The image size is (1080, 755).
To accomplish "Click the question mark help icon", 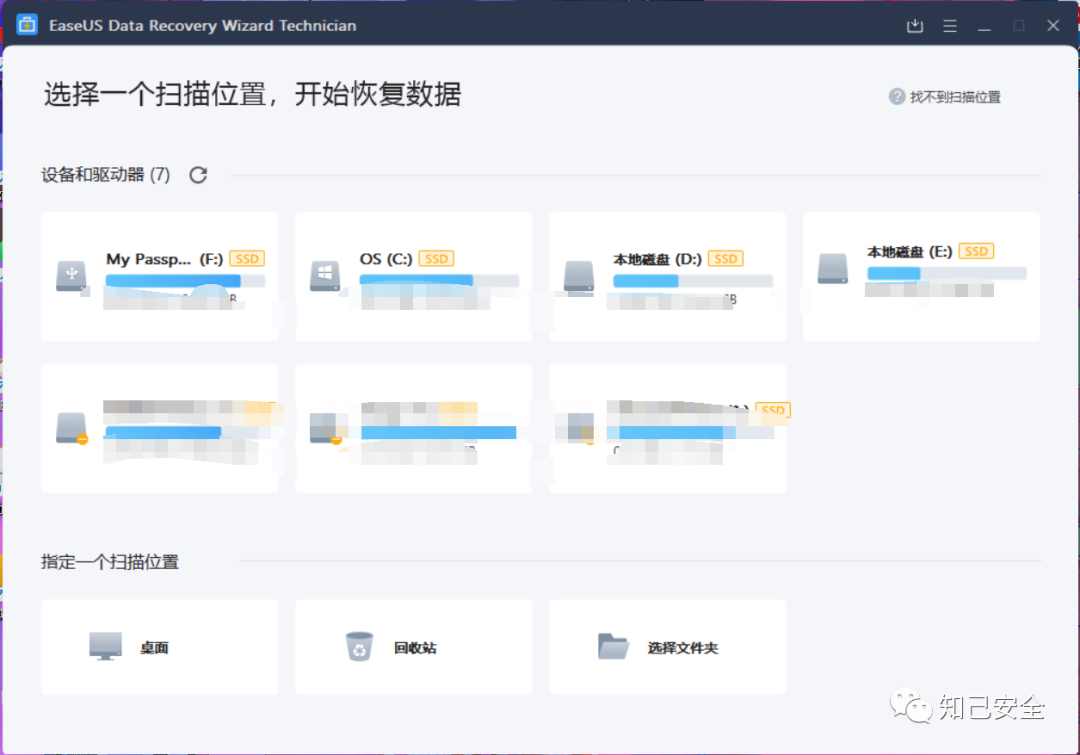I will 897,96.
